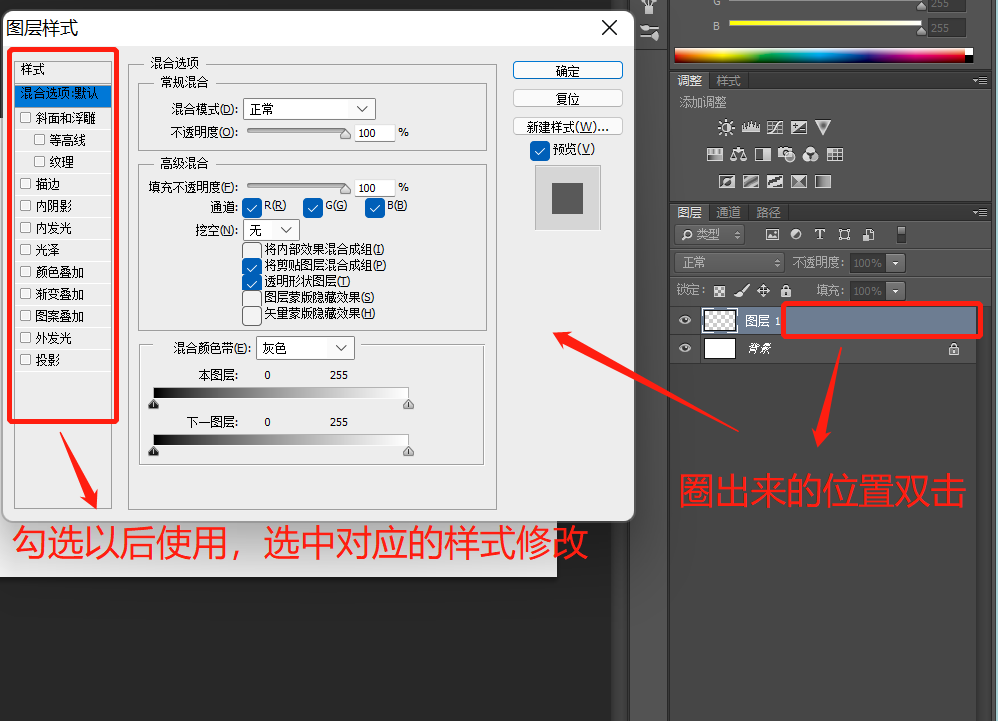
Task: Add a Brightness/Contrast adjustment (sun icon)
Action: point(726,127)
